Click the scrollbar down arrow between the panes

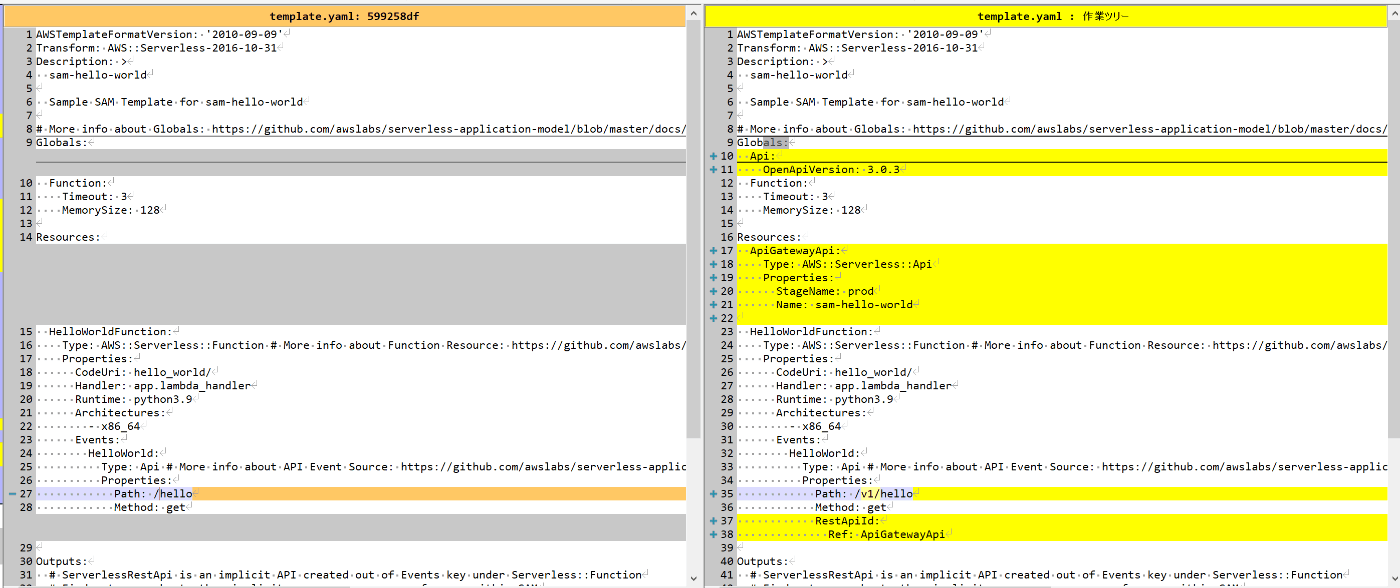[x=694, y=580]
